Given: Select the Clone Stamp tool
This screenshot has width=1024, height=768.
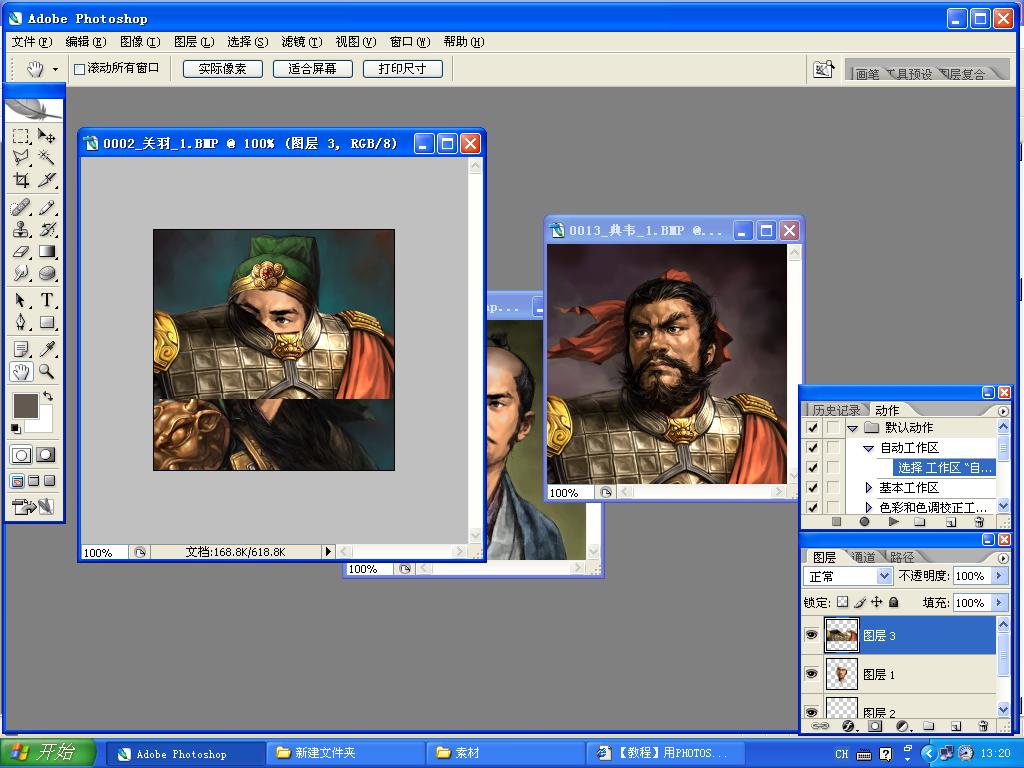Looking at the screenshot, I should pyautogui.click(x=21, y=230).
